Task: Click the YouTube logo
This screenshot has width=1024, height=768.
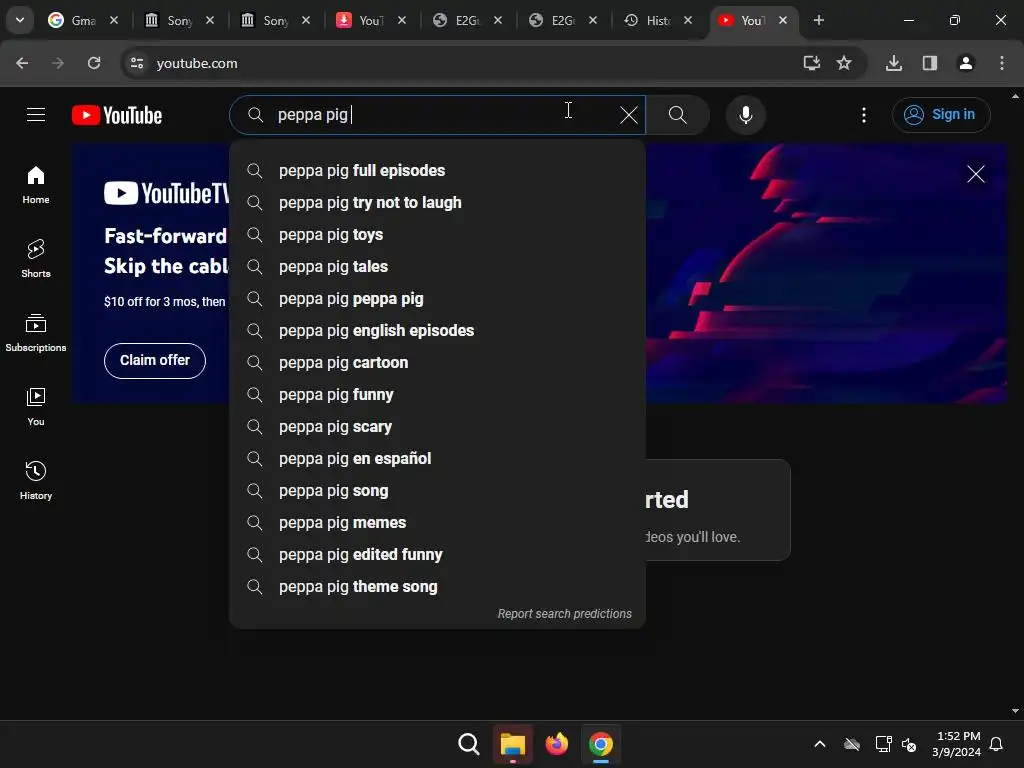Action: pos(117,115)
